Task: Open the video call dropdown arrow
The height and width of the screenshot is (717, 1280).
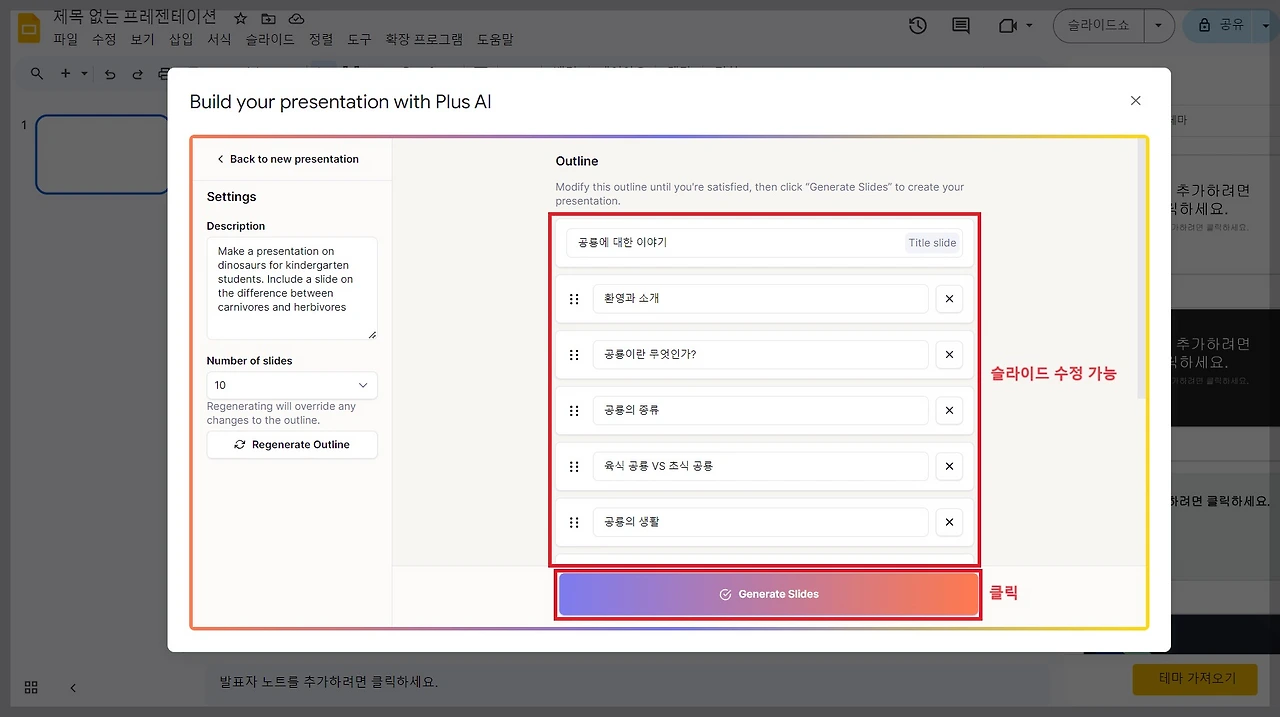Action: coord(1029,25)
